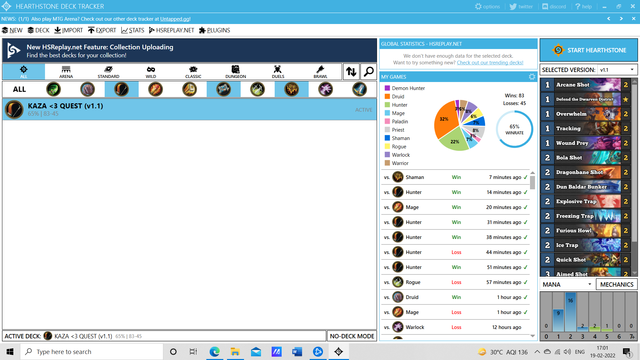Open the Rogue loss 57 minutes ago
Screen dimensions: 640x360
coord(456,282)
